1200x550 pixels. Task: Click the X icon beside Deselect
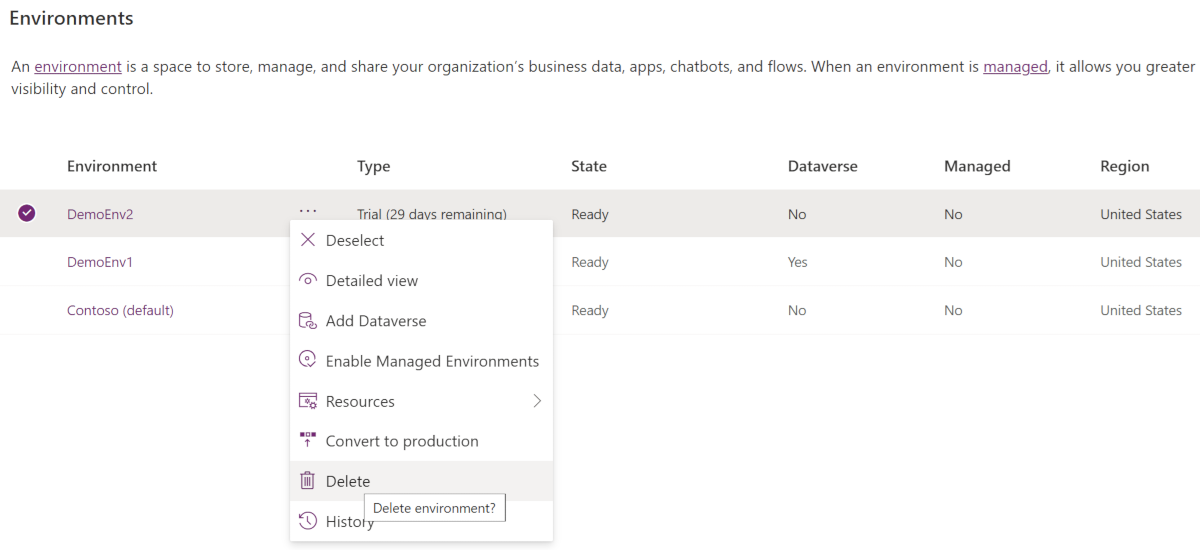coord(308,240)
